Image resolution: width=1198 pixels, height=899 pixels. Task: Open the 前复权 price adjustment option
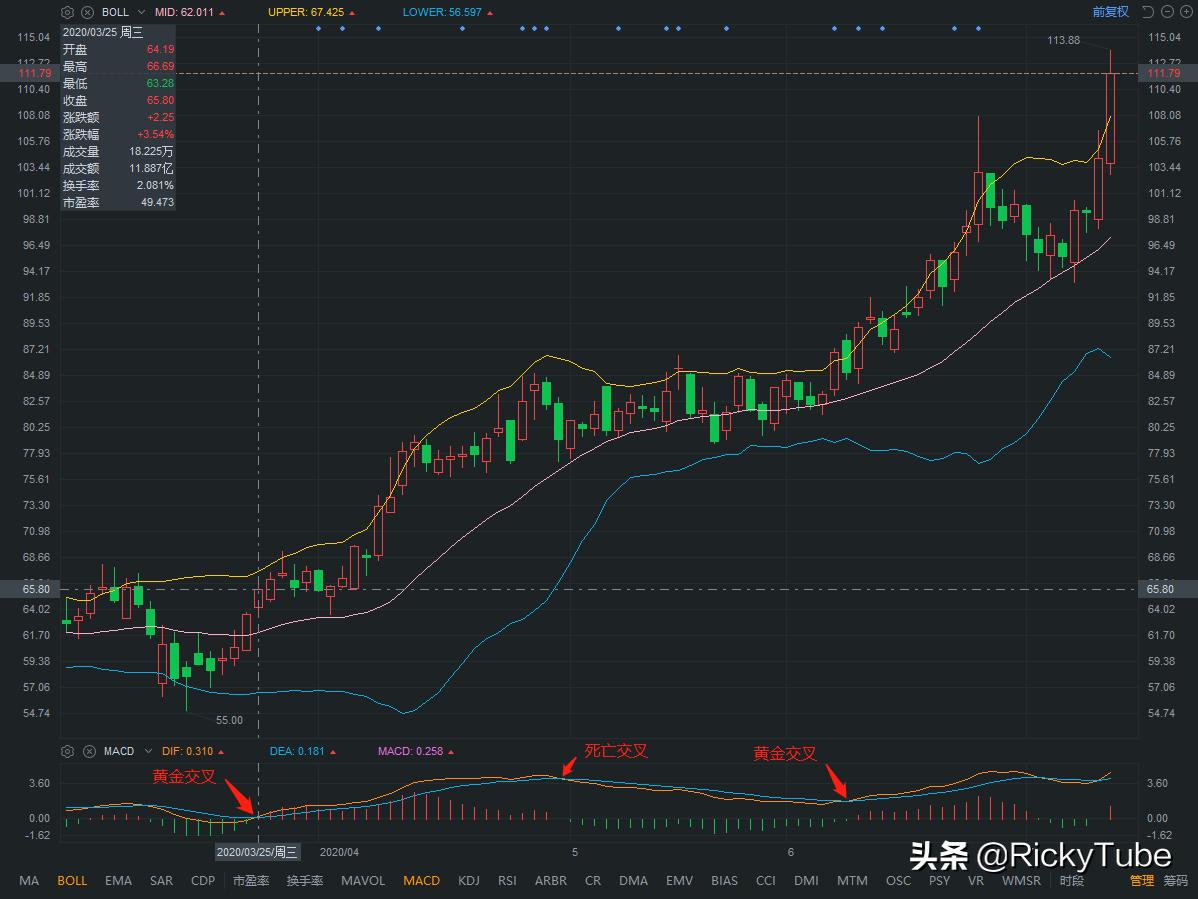[x=1110, y=11]
